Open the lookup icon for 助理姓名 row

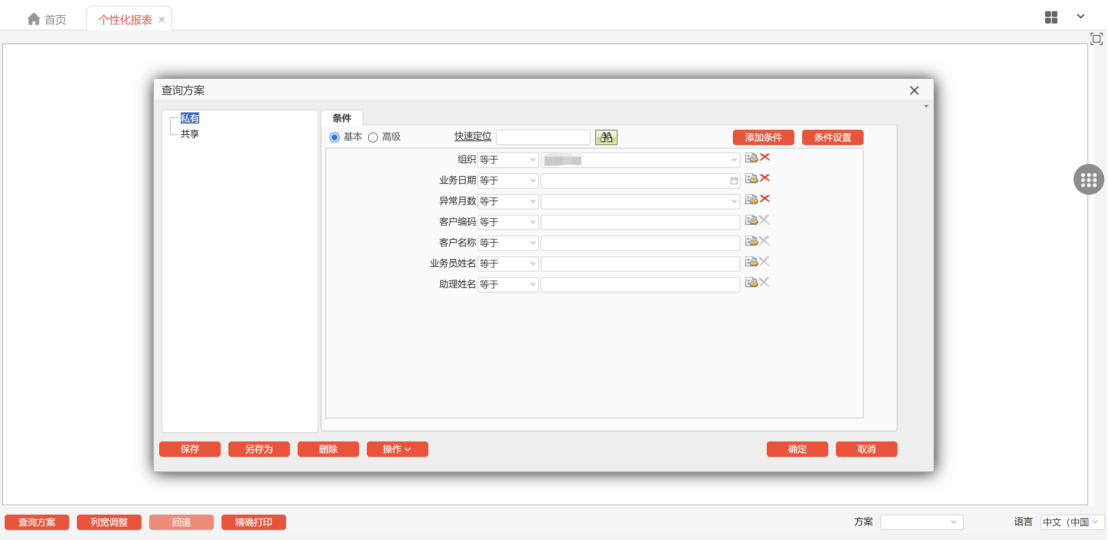pos(751,283)
